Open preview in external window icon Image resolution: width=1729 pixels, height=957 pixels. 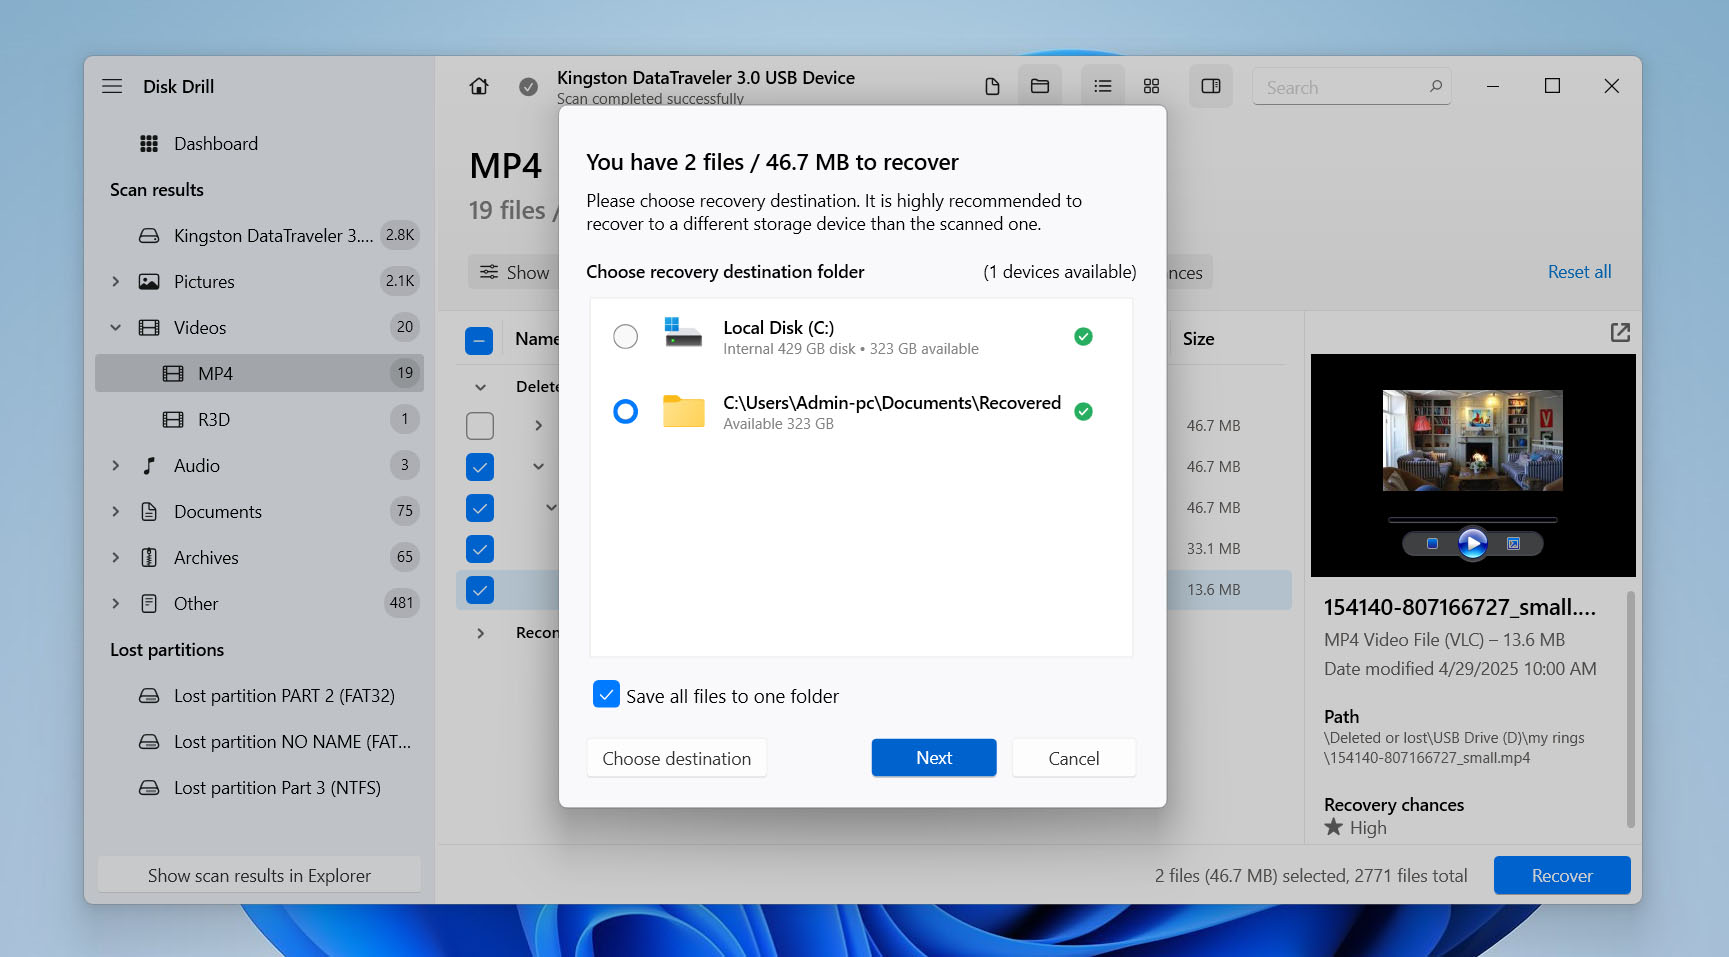1620,332
